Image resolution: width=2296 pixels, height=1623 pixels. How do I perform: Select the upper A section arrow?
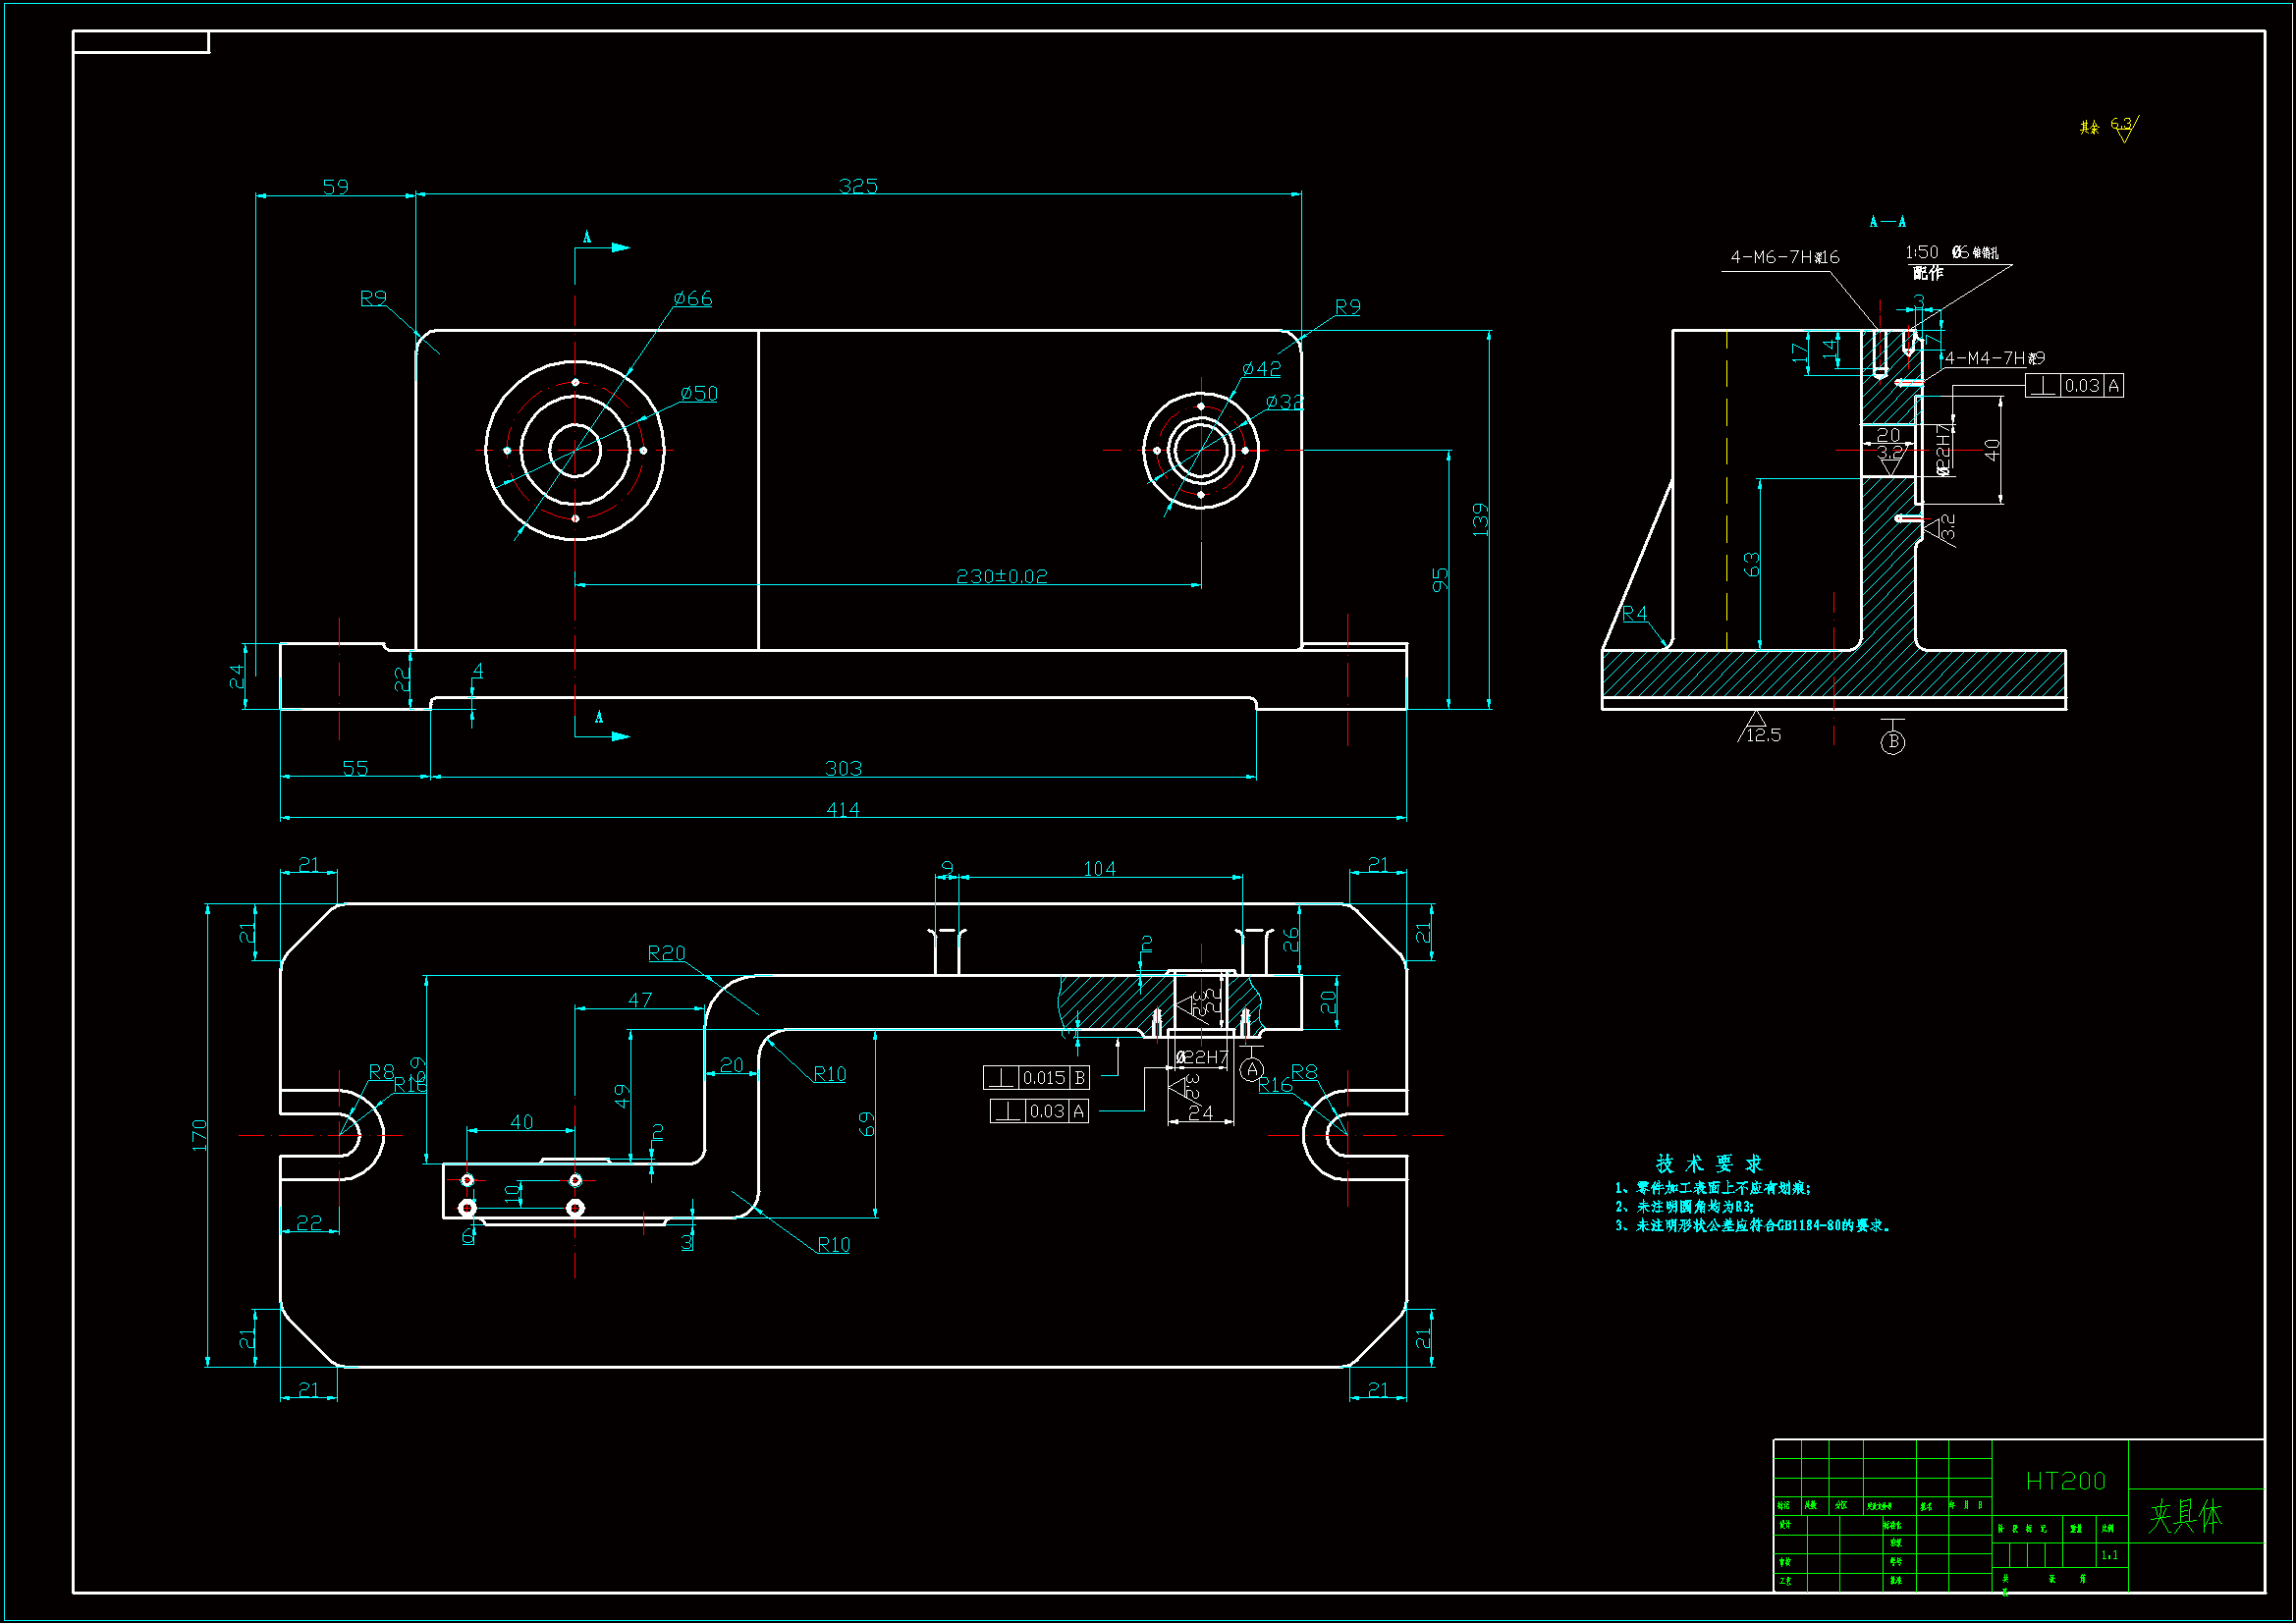coord(619,247)
